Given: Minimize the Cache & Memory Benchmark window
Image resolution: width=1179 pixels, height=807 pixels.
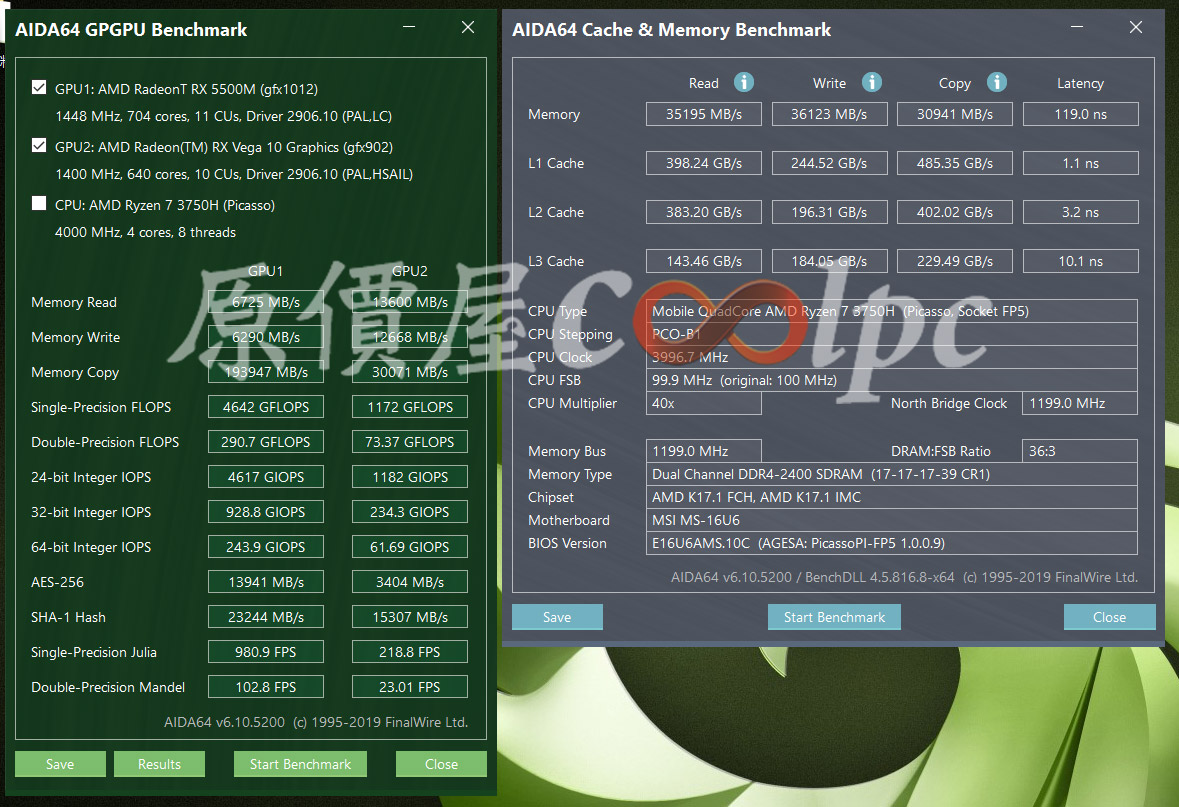Looking at the screenshot, I should [x=1077, y=27].
